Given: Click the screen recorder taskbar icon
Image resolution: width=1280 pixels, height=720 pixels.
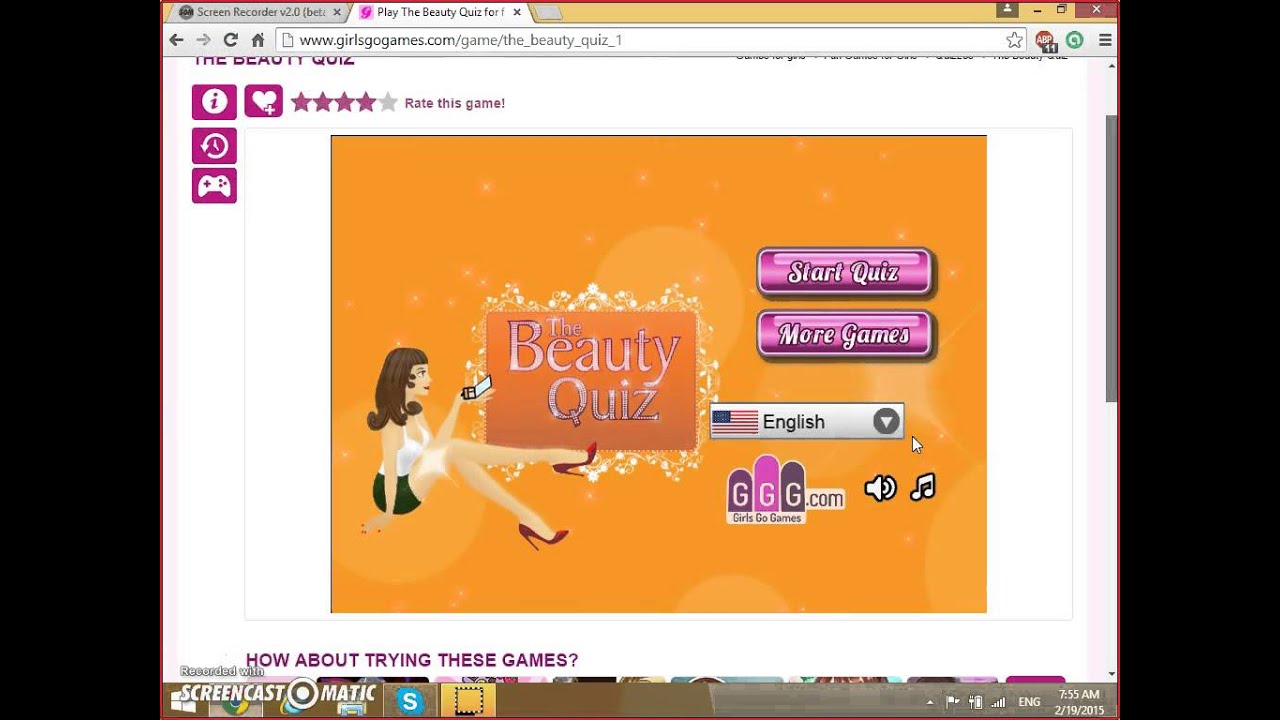Looking at the screenshot, I should pyautogui.click(x=469, y=701).
